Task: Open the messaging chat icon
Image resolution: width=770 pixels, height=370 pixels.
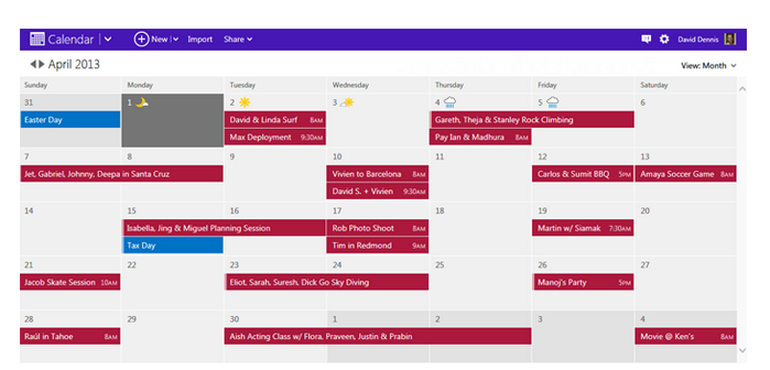Action: point(646,39)
